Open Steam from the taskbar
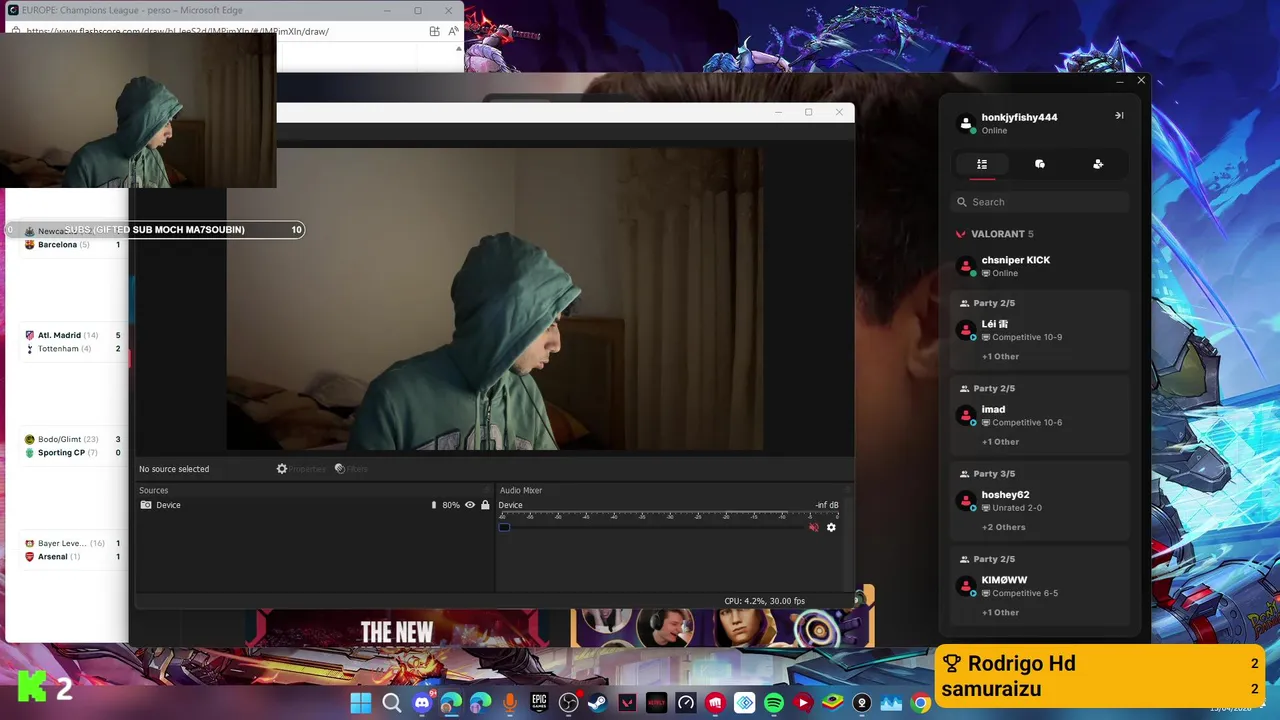Screen dimensions: 1280x720 pos(597,703)
